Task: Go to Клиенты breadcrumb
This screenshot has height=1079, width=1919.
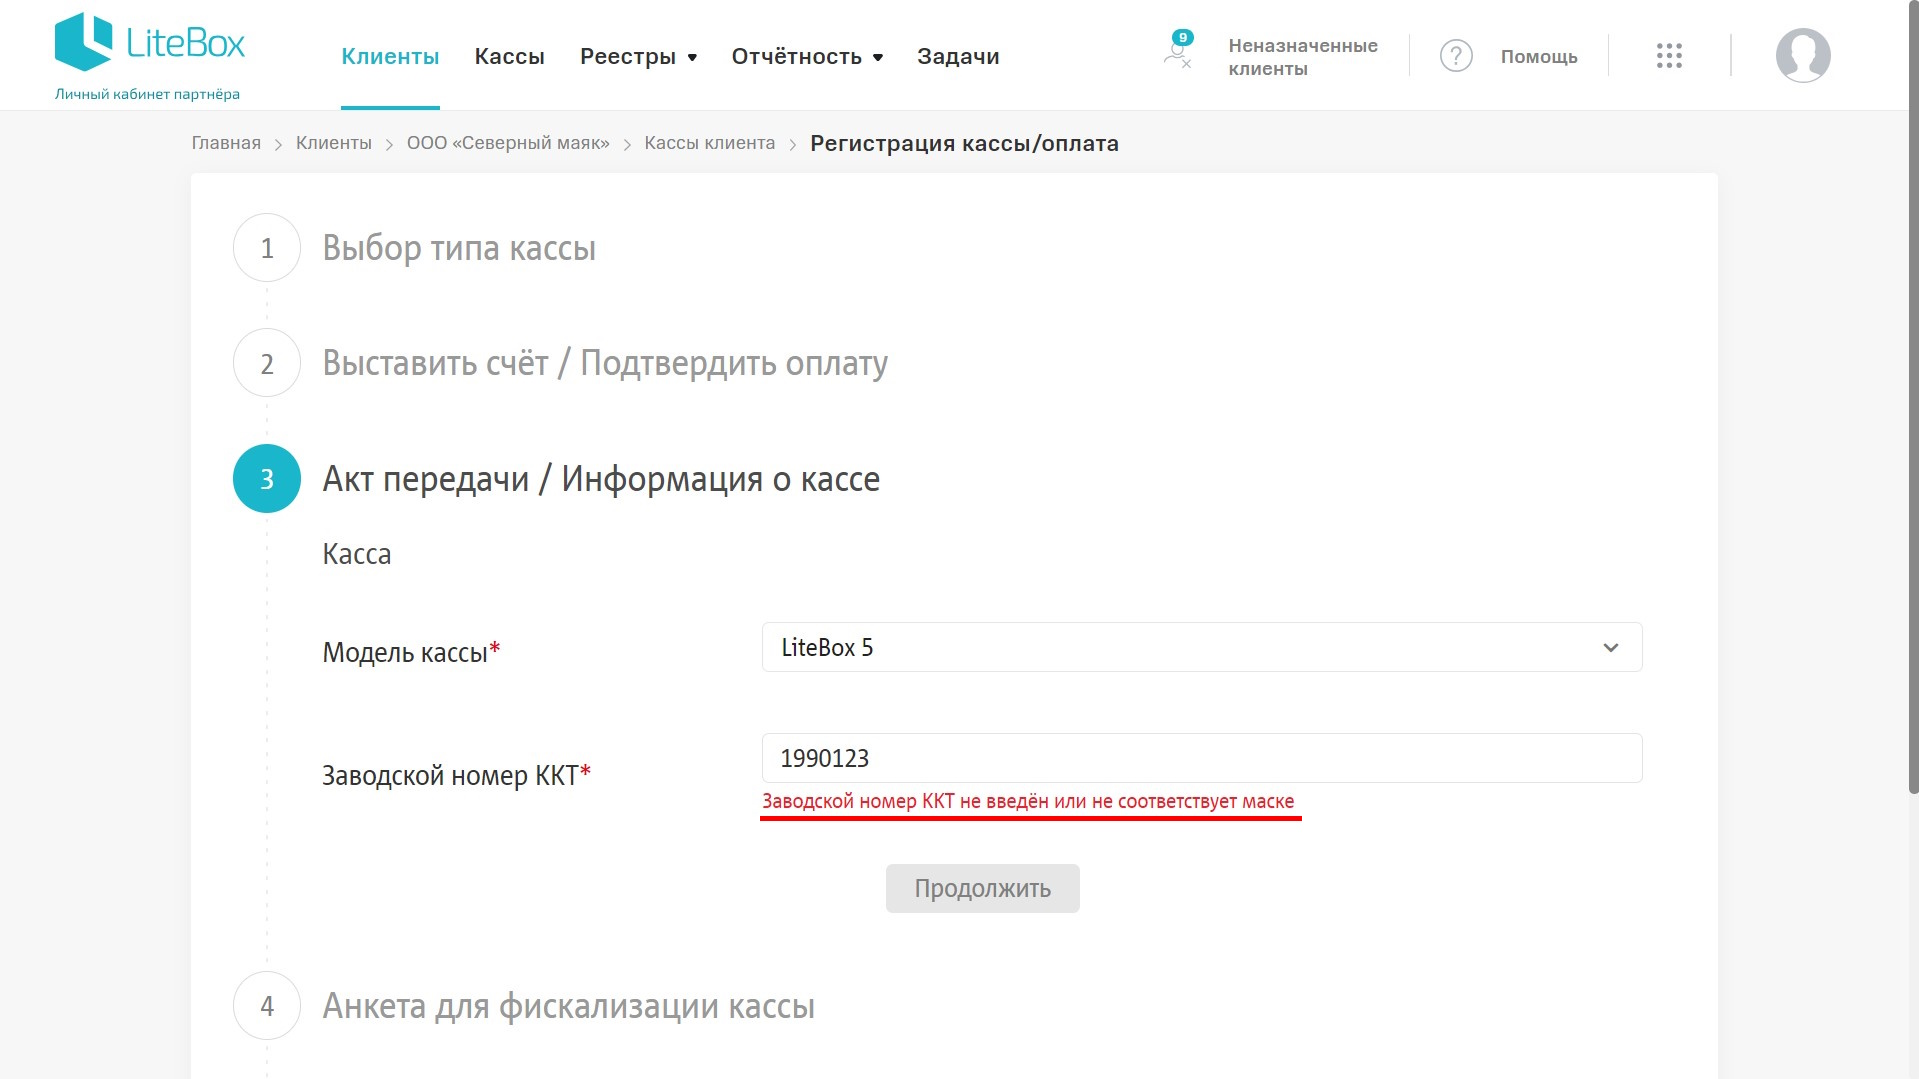Action: (333, 143)
